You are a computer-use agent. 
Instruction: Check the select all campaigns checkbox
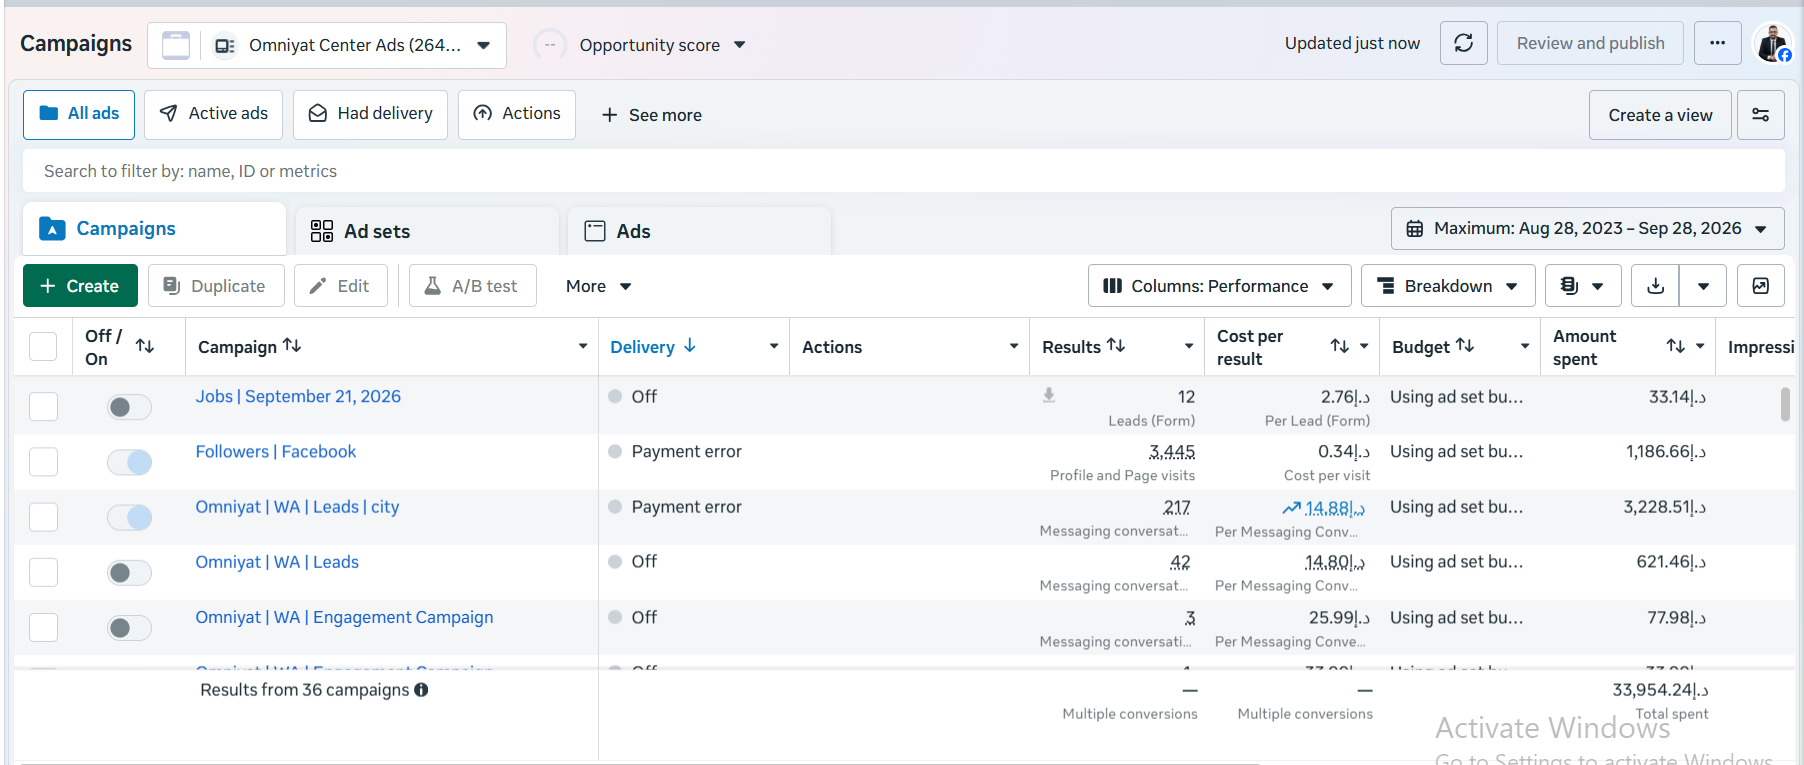point(43,346)
